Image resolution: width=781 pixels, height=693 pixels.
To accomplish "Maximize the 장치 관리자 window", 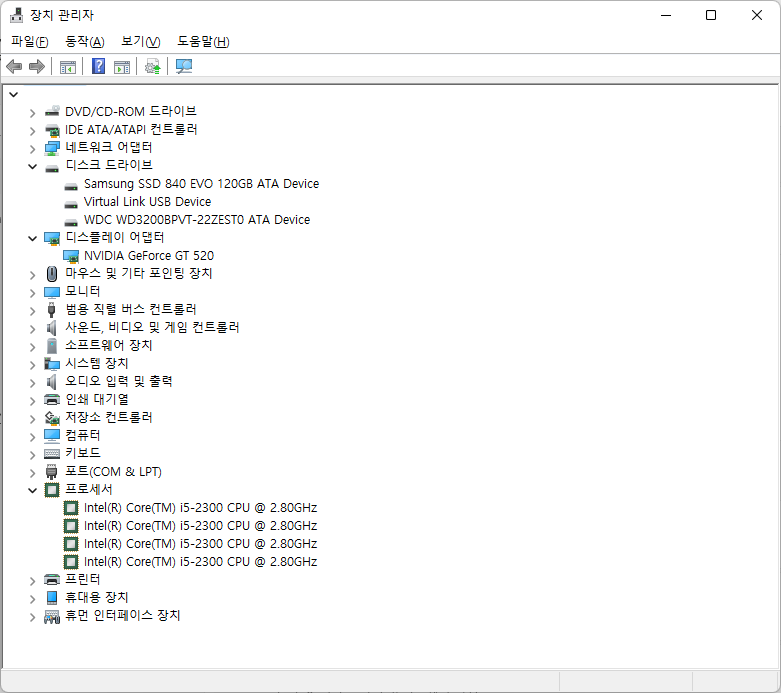I will (x=711, y=15).
